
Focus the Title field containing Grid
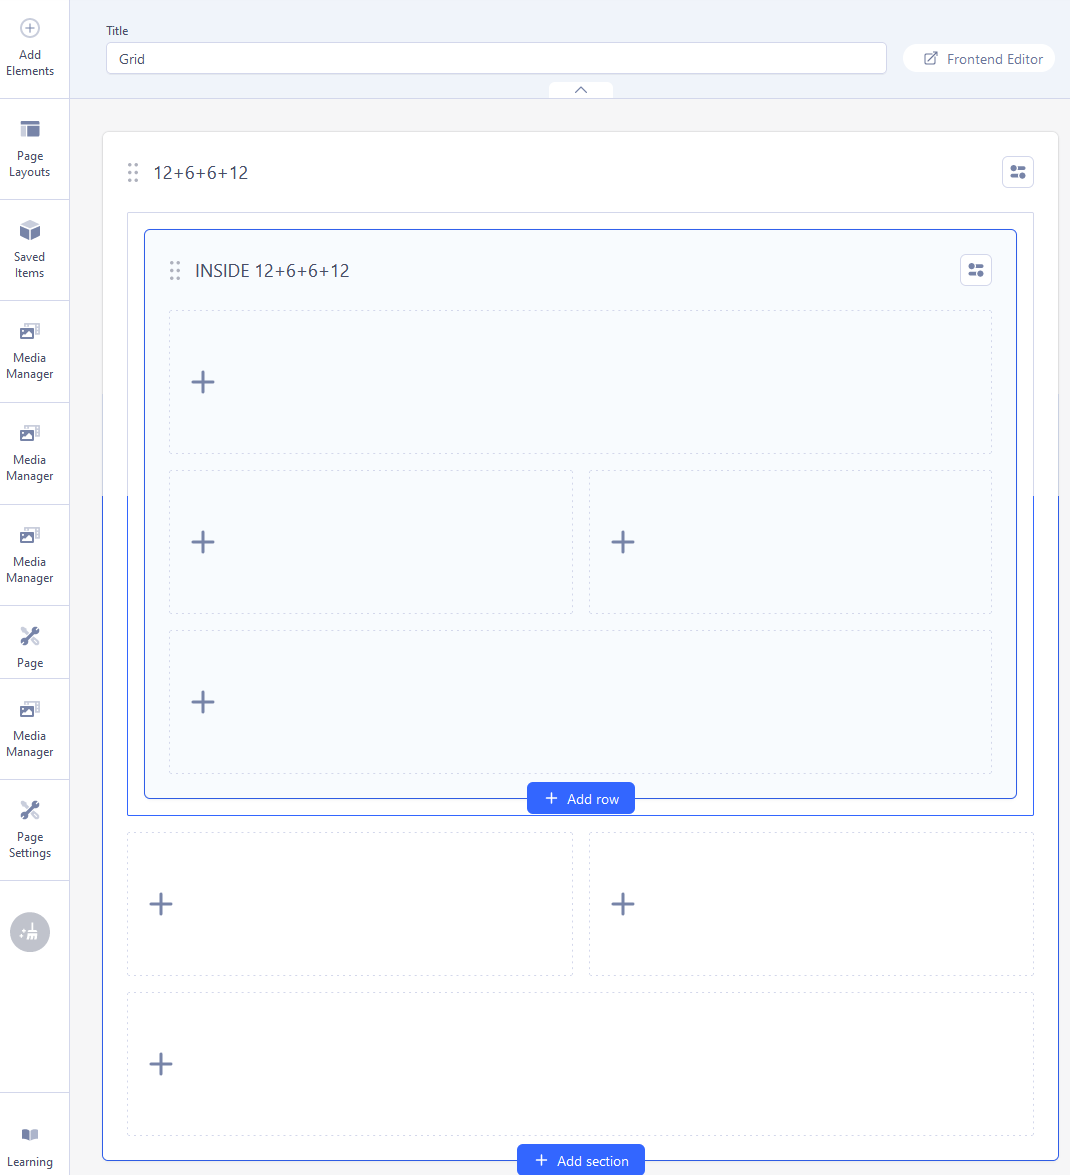click(496, 58)
